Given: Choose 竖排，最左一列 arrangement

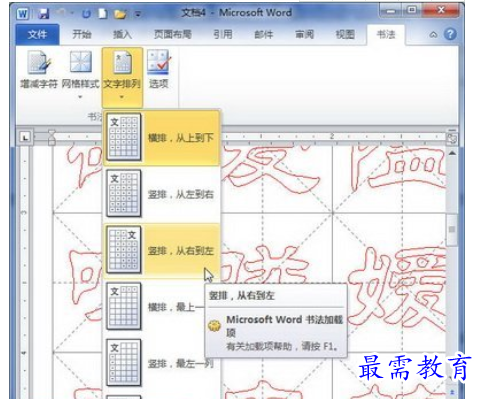Looking at the screenshot, I should pos(161,363).
